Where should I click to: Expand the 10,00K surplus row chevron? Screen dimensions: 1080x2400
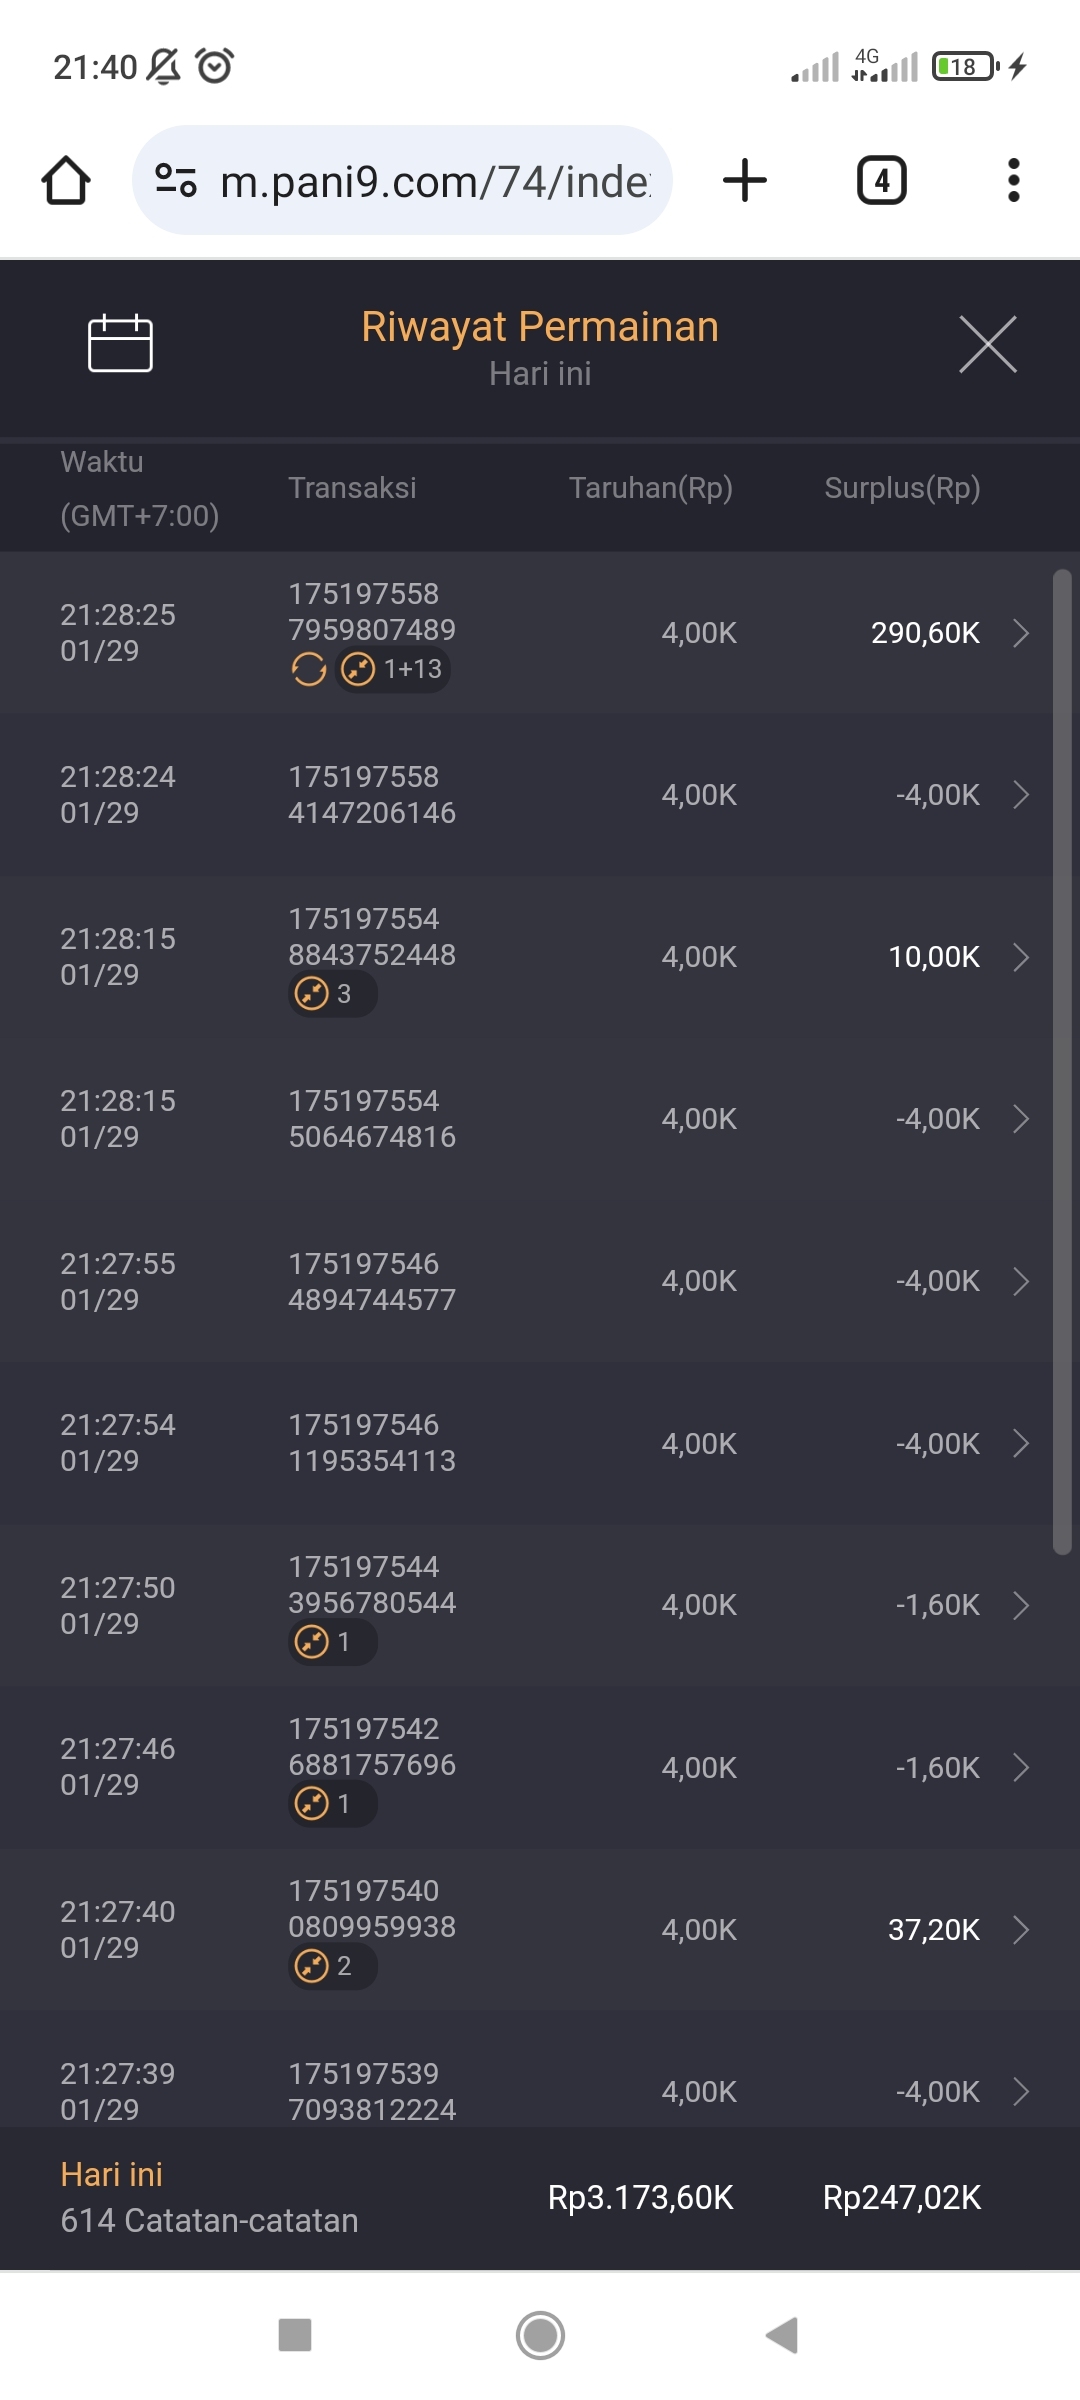point(1020,957)
